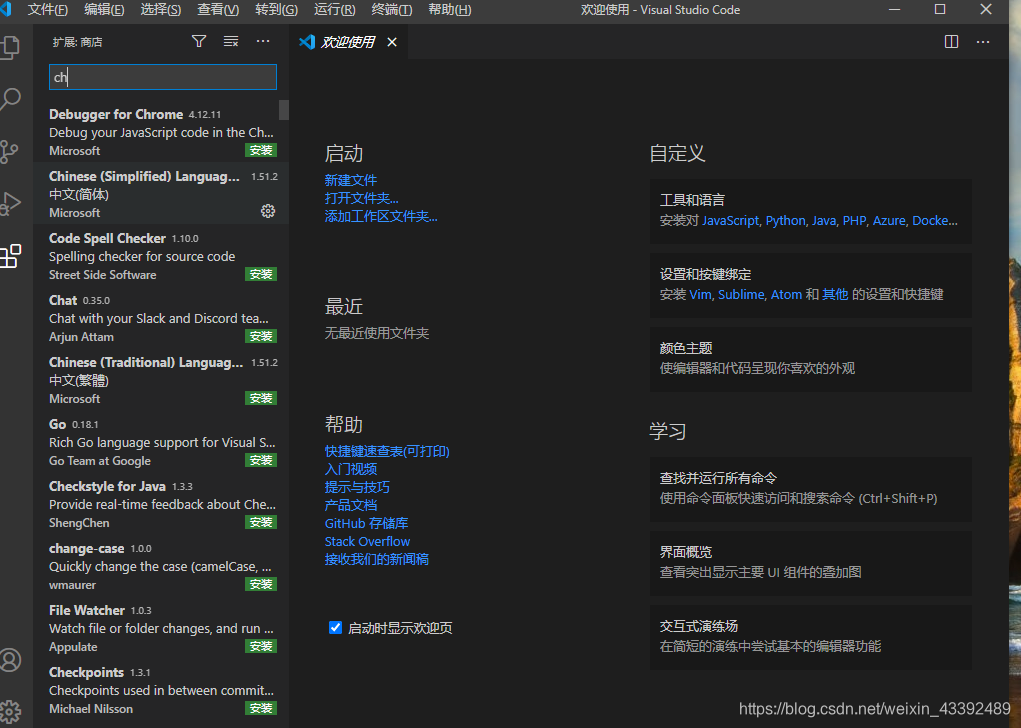The image size is (1021, 728).
Task: Click 接收我们的新闻稿 link
Action: tap(376, 559)
